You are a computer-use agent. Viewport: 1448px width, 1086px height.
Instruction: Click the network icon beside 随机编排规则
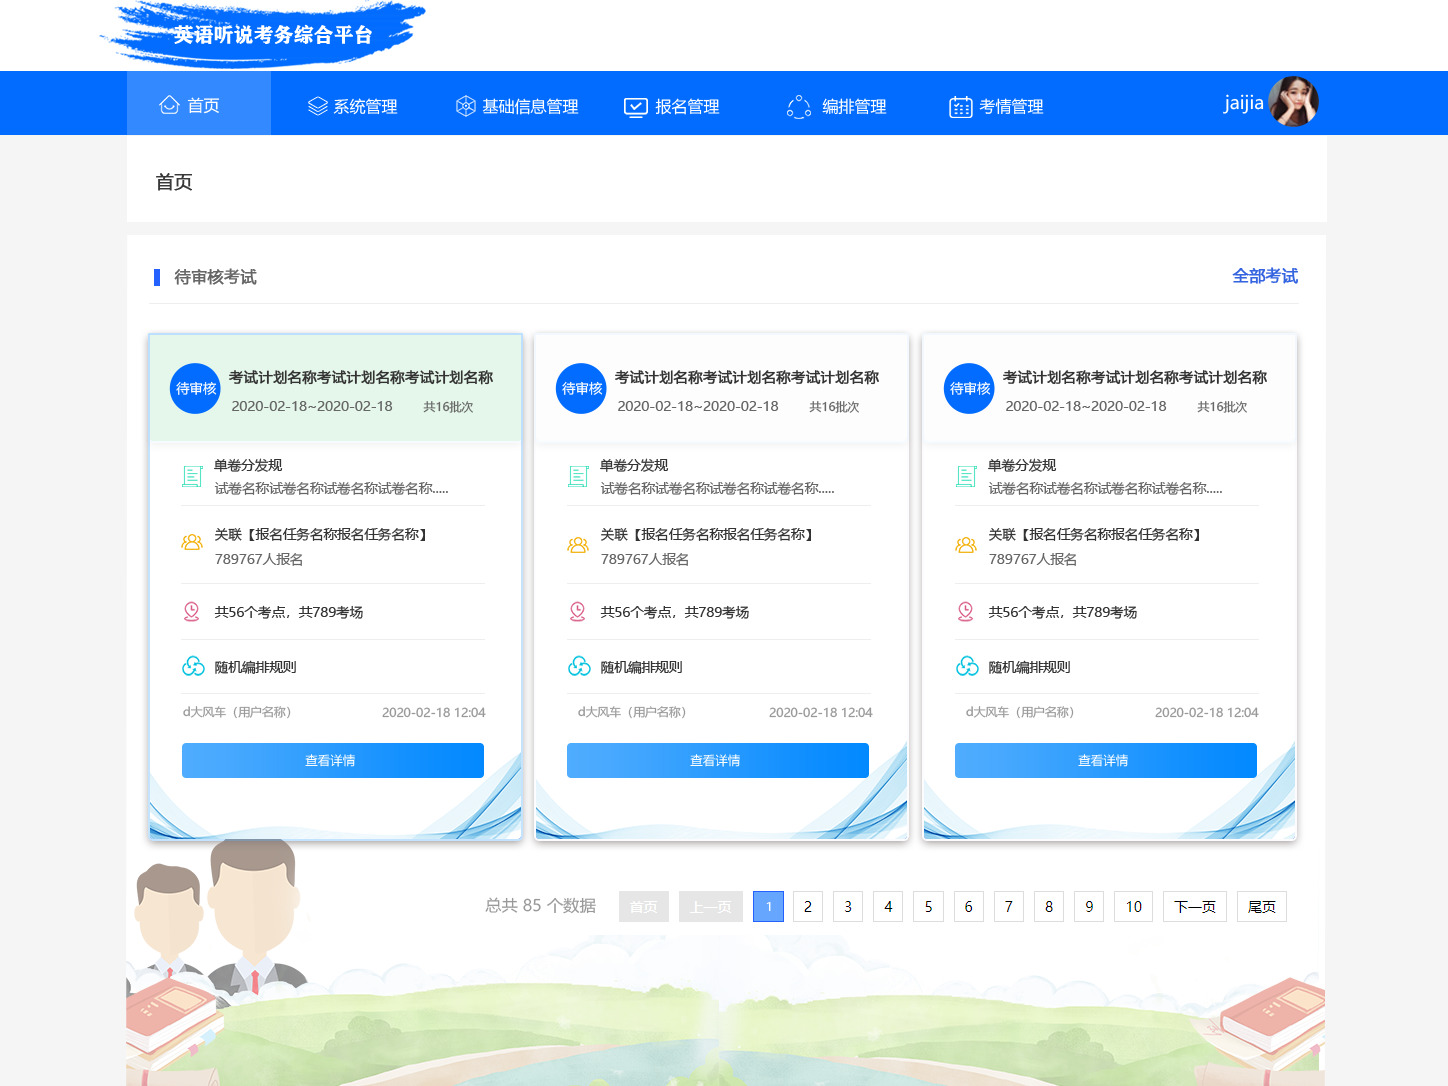(193, 664)
